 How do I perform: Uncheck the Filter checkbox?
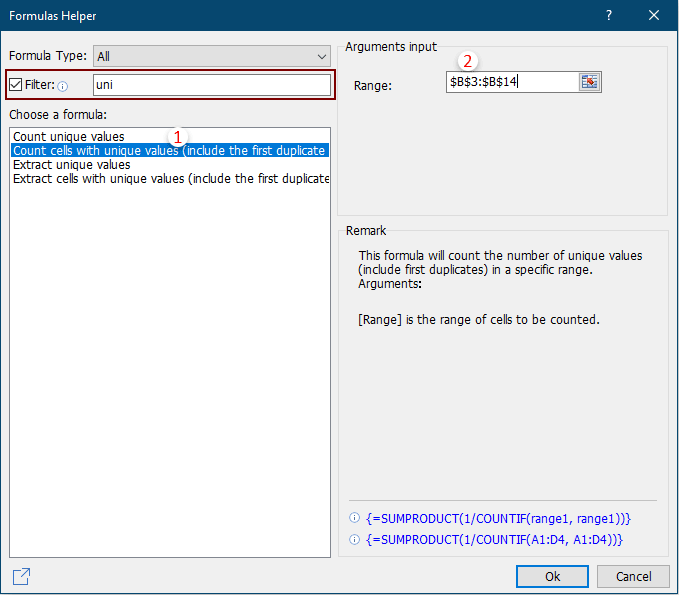16,85
